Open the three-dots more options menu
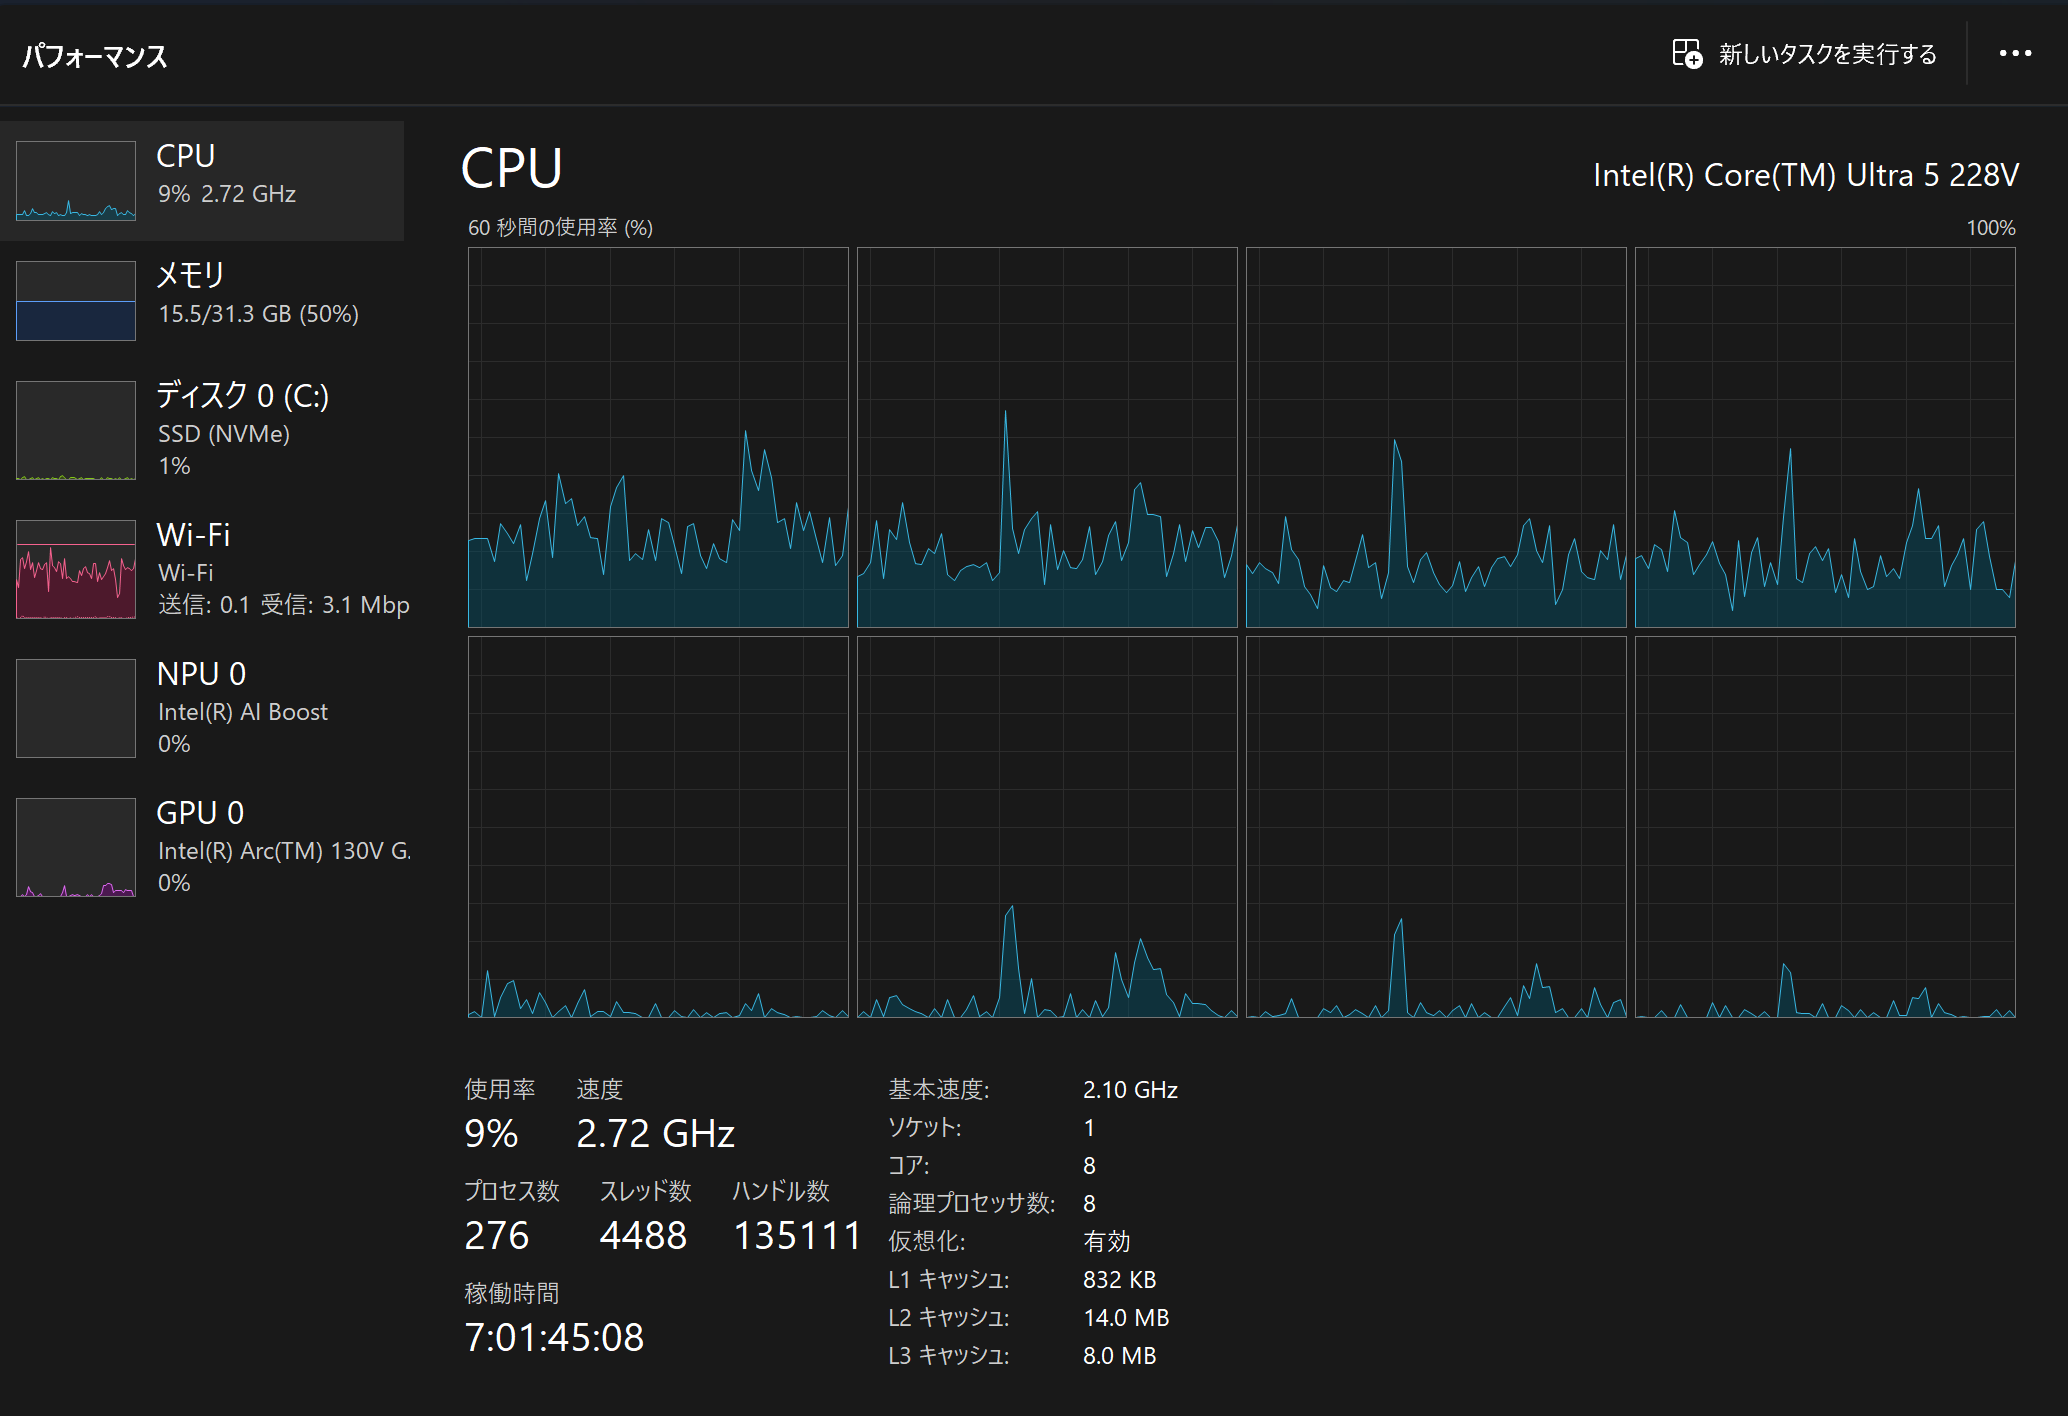The image size is (2068, 1416). tap(2014, 54)
